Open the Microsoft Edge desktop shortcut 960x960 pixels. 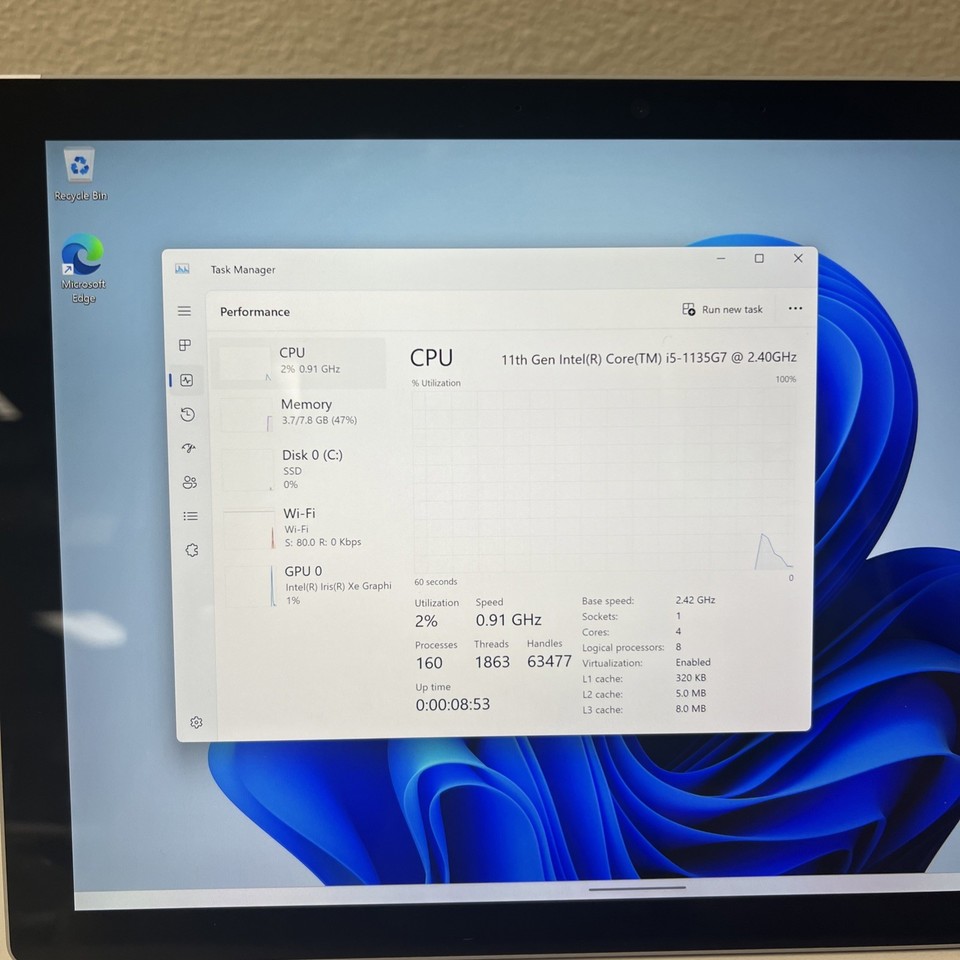pyautogui.click(x=83, y=269)
